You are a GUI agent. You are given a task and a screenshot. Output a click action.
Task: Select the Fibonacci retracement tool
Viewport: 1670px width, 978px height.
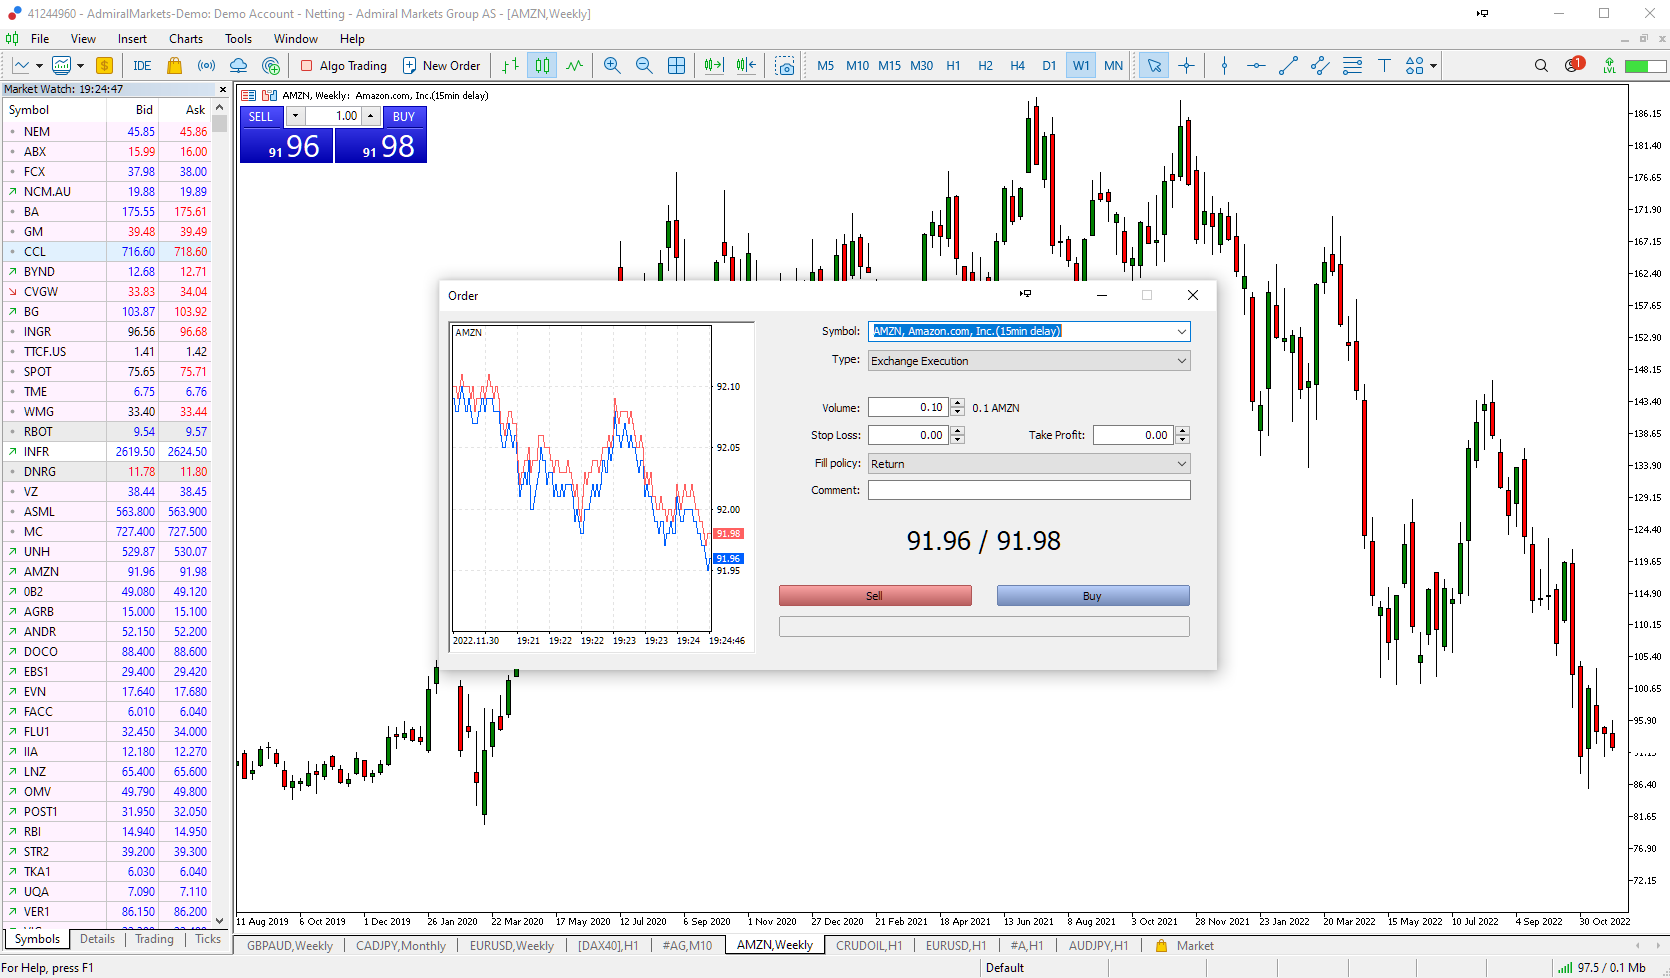[1352, 66]
